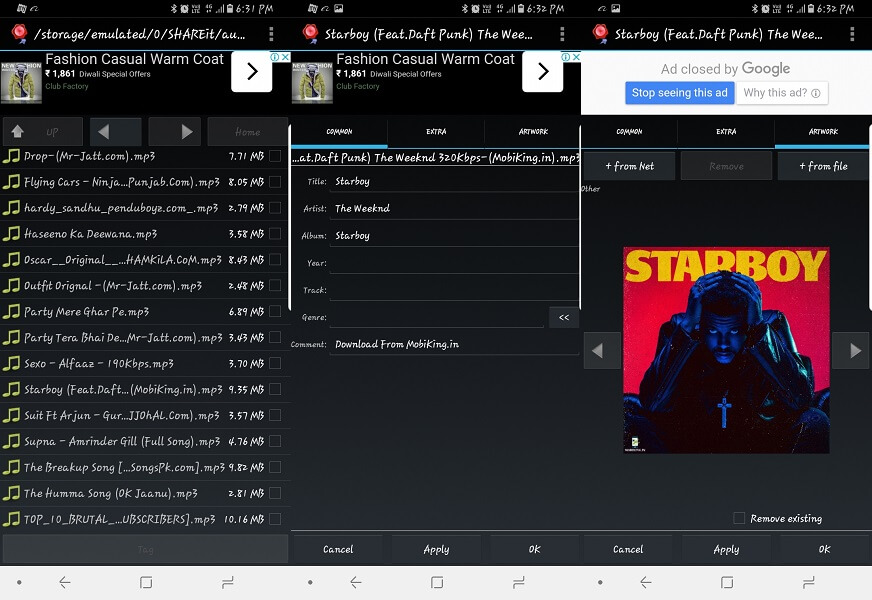Confirm with OK on the Artwork screen
872x600 pixels.
pyautogui.click(x=824, y=549)
